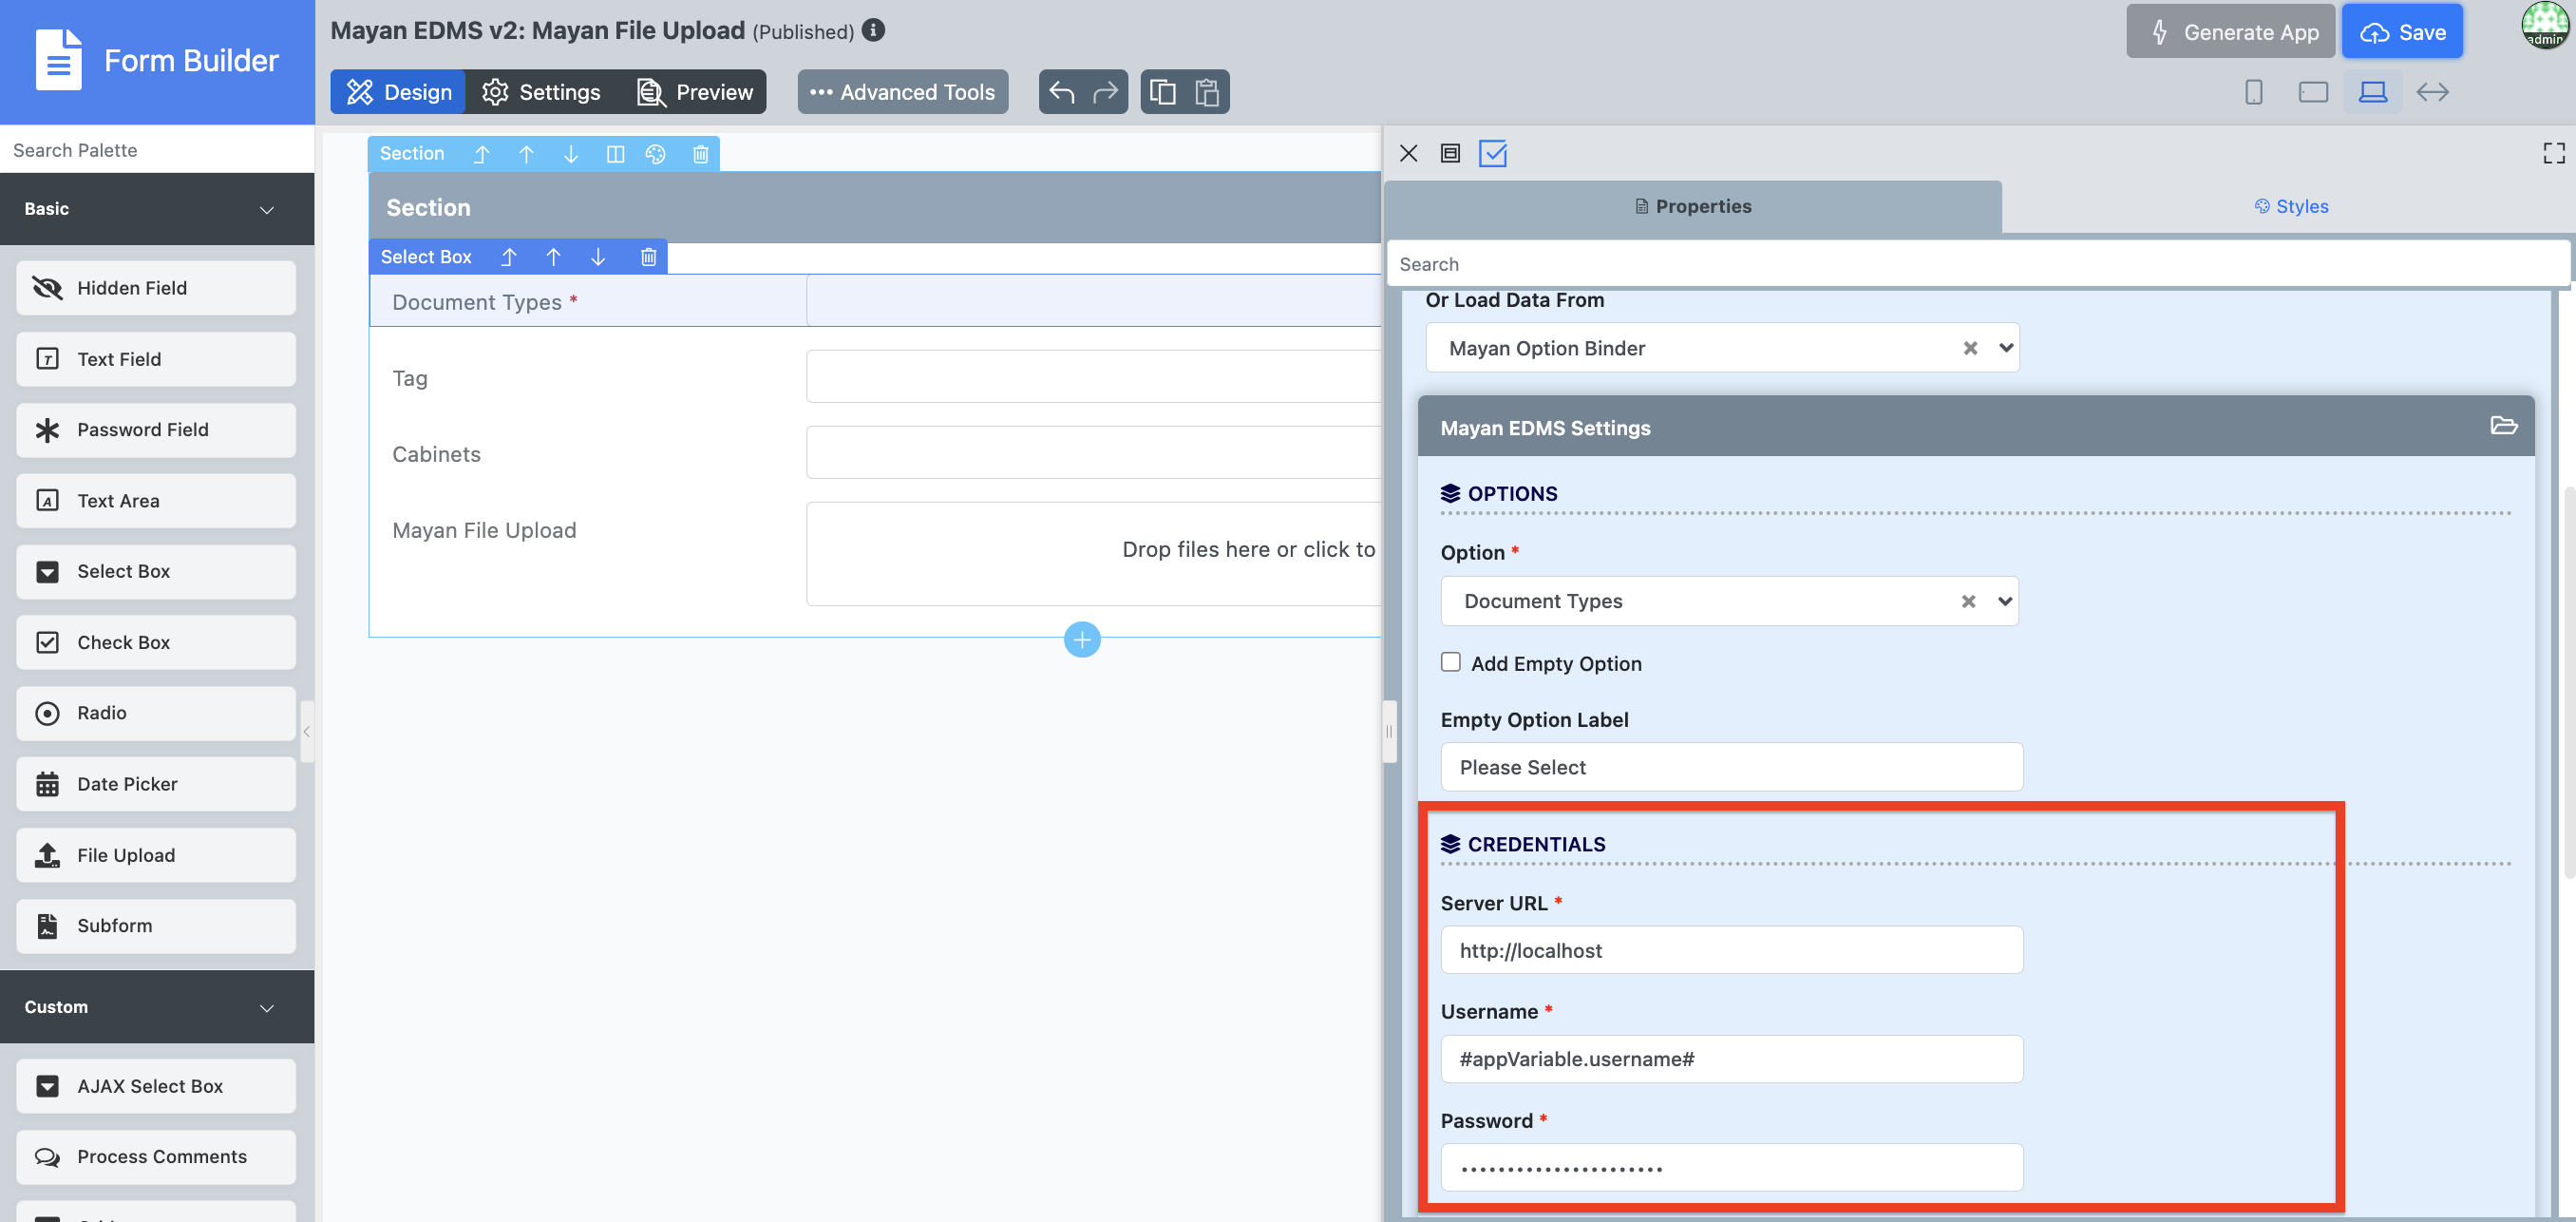Select Process Comments palette item
The height and width of the screenshot is (1222, 2576).
(156, 1157)
